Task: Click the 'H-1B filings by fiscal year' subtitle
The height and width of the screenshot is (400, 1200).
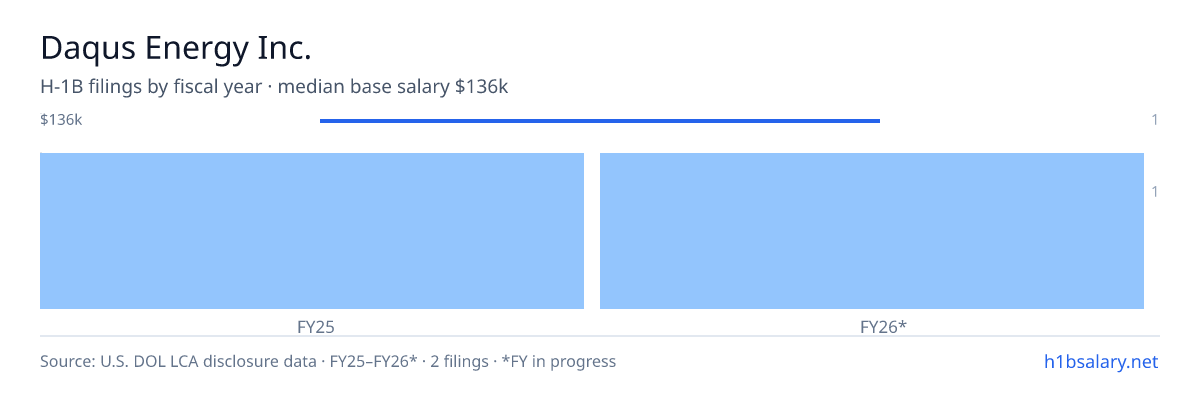Action: [150, 87]
